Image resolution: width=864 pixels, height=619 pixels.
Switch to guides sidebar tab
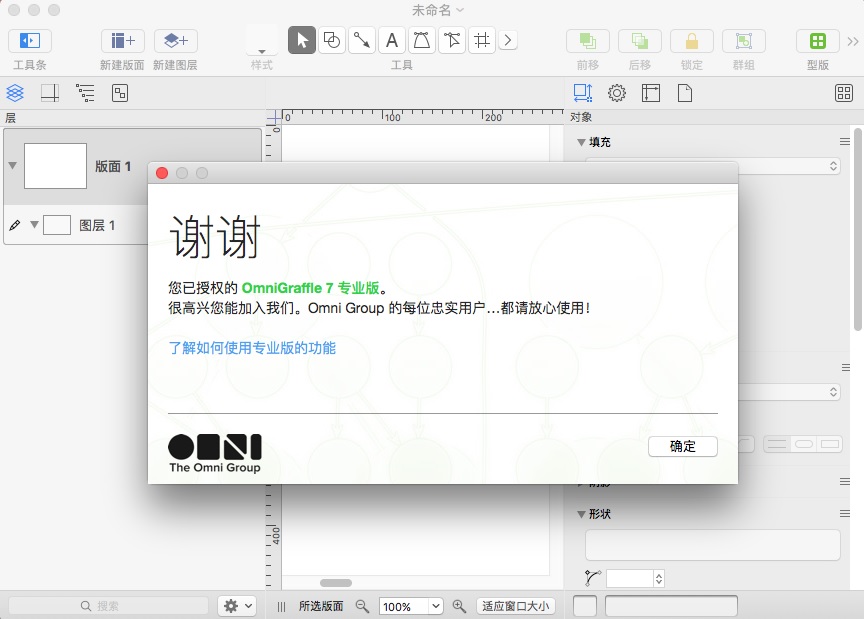click(50, 93)
